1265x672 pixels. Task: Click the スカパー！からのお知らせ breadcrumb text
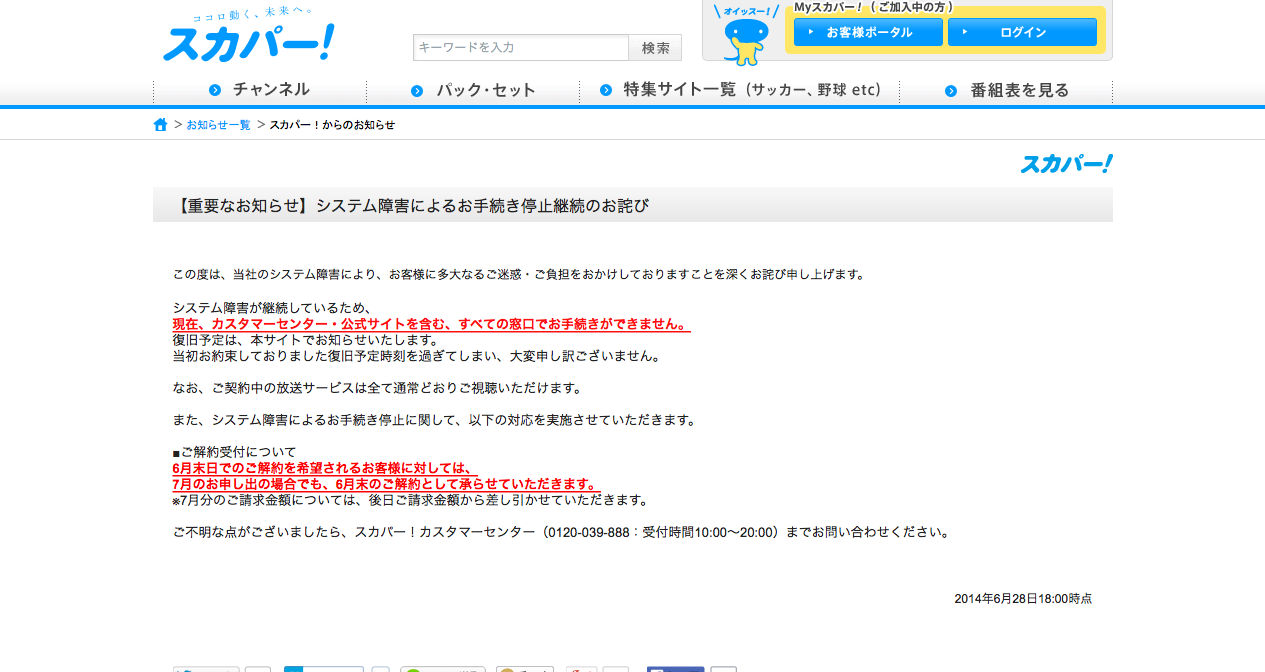point(332,125)
